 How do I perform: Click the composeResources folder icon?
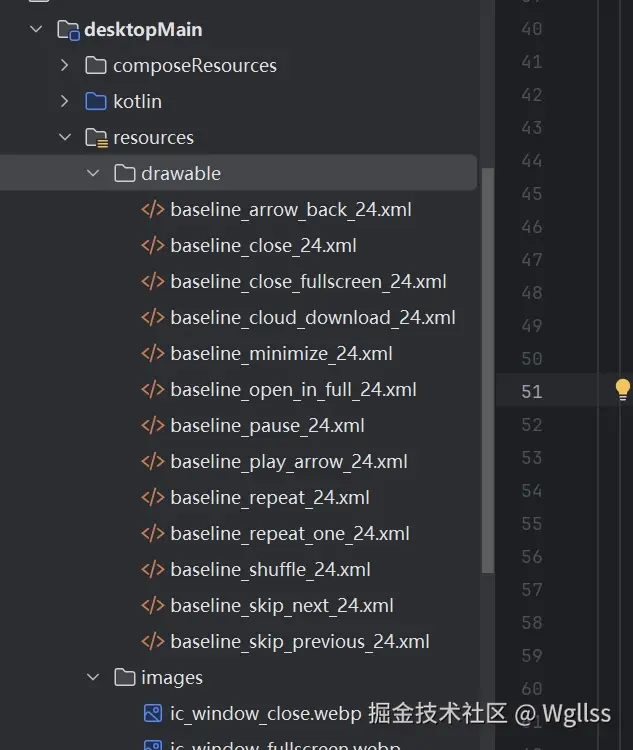(96, 66)
